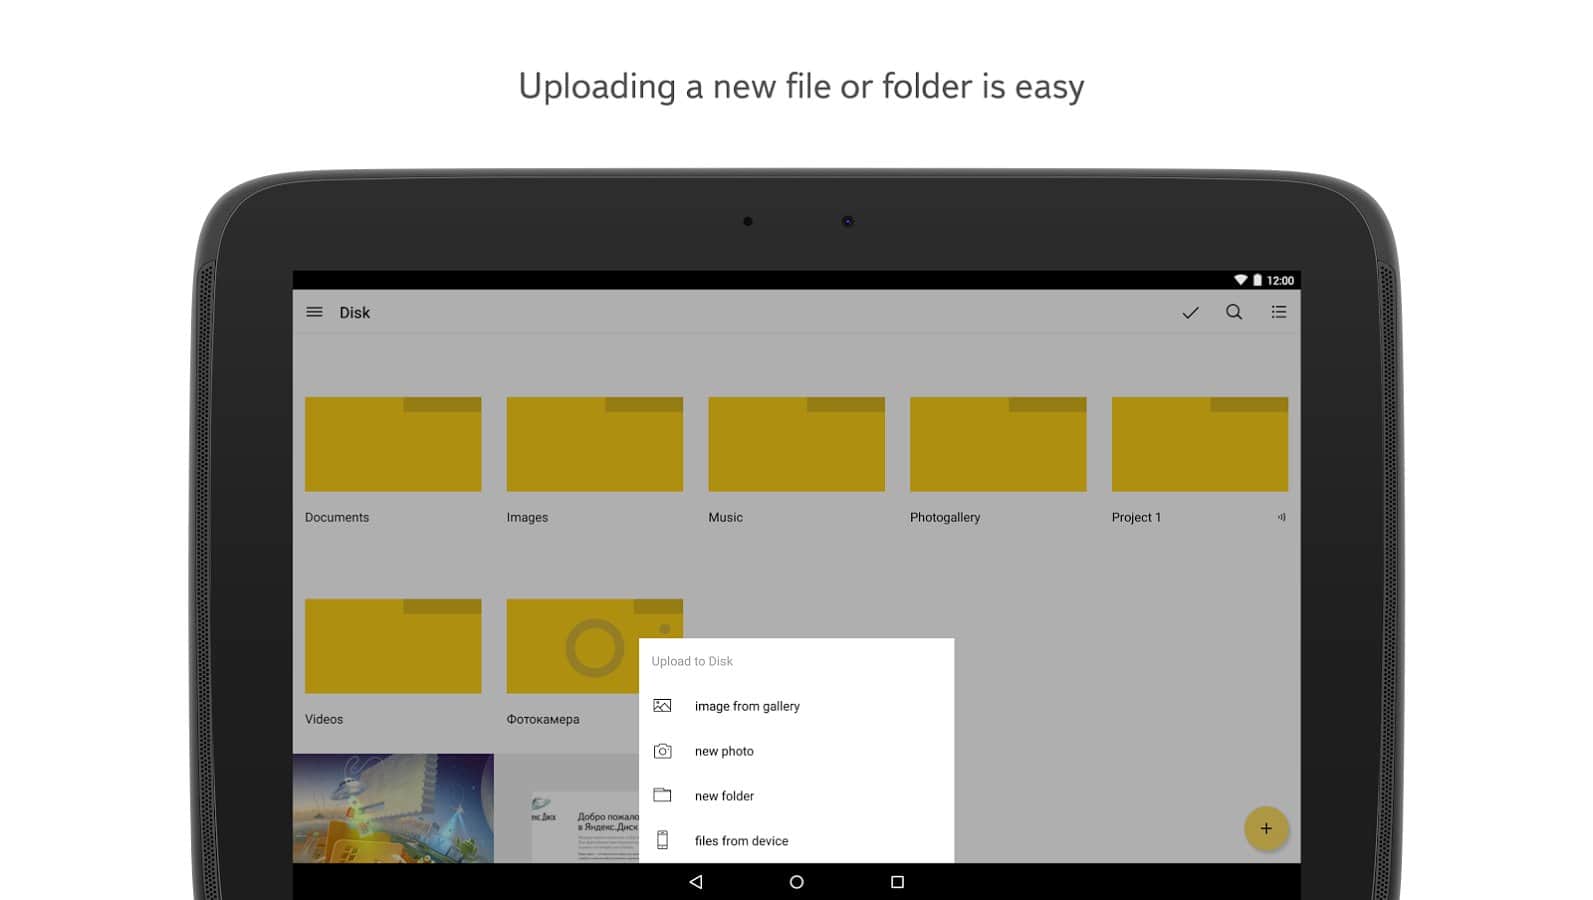Open the Documents folder
Image resolution: width=1593 pixels, height=900 pixels.
click(x=393, y=445)
